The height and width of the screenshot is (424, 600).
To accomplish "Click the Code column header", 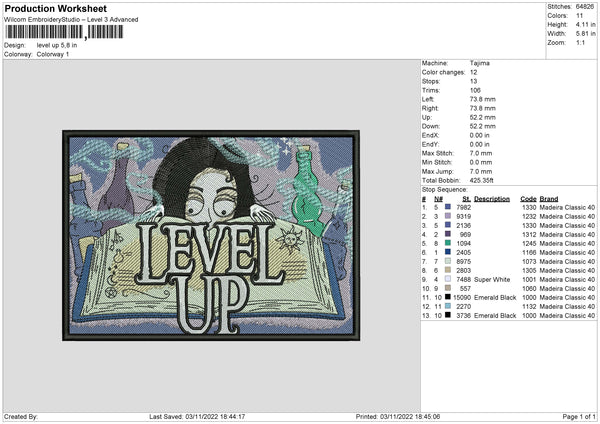I will (528, 198).
